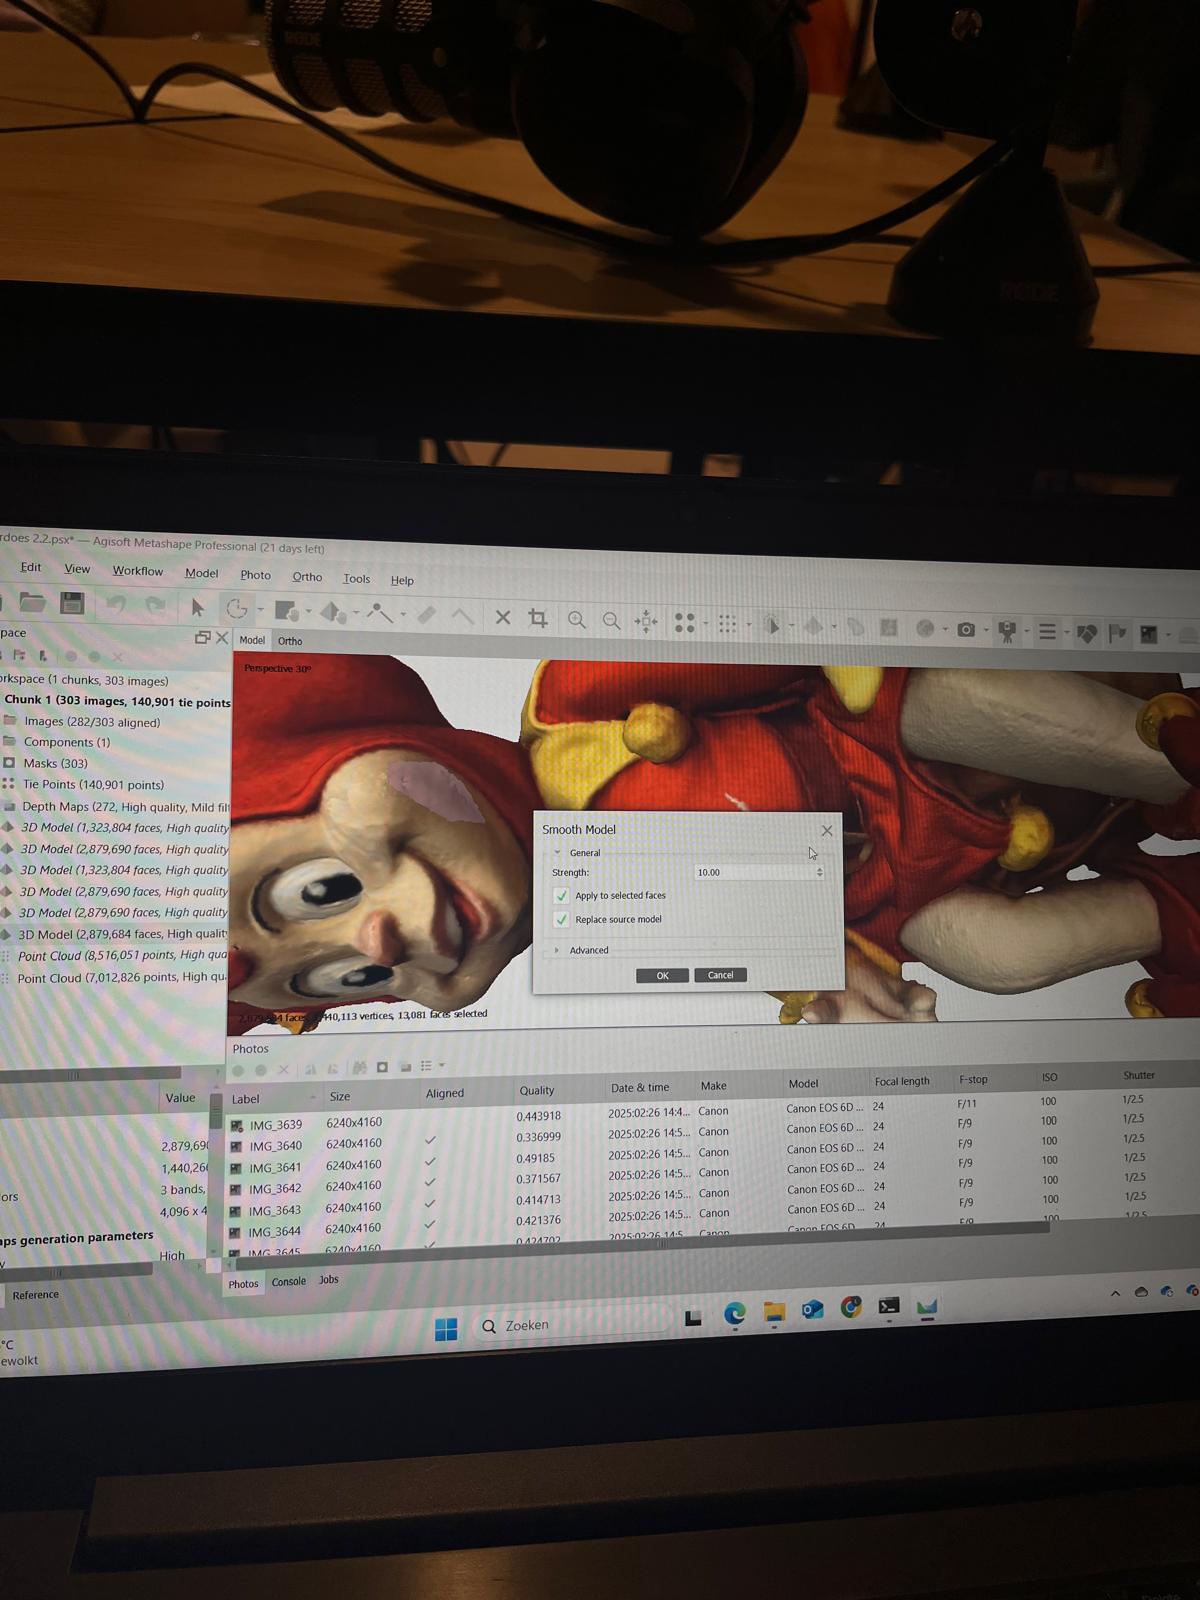Viewport: 1200px width, 1600px height.
Task: Click the Zoom Out magnifier
Action: click(x=611, y=621)
